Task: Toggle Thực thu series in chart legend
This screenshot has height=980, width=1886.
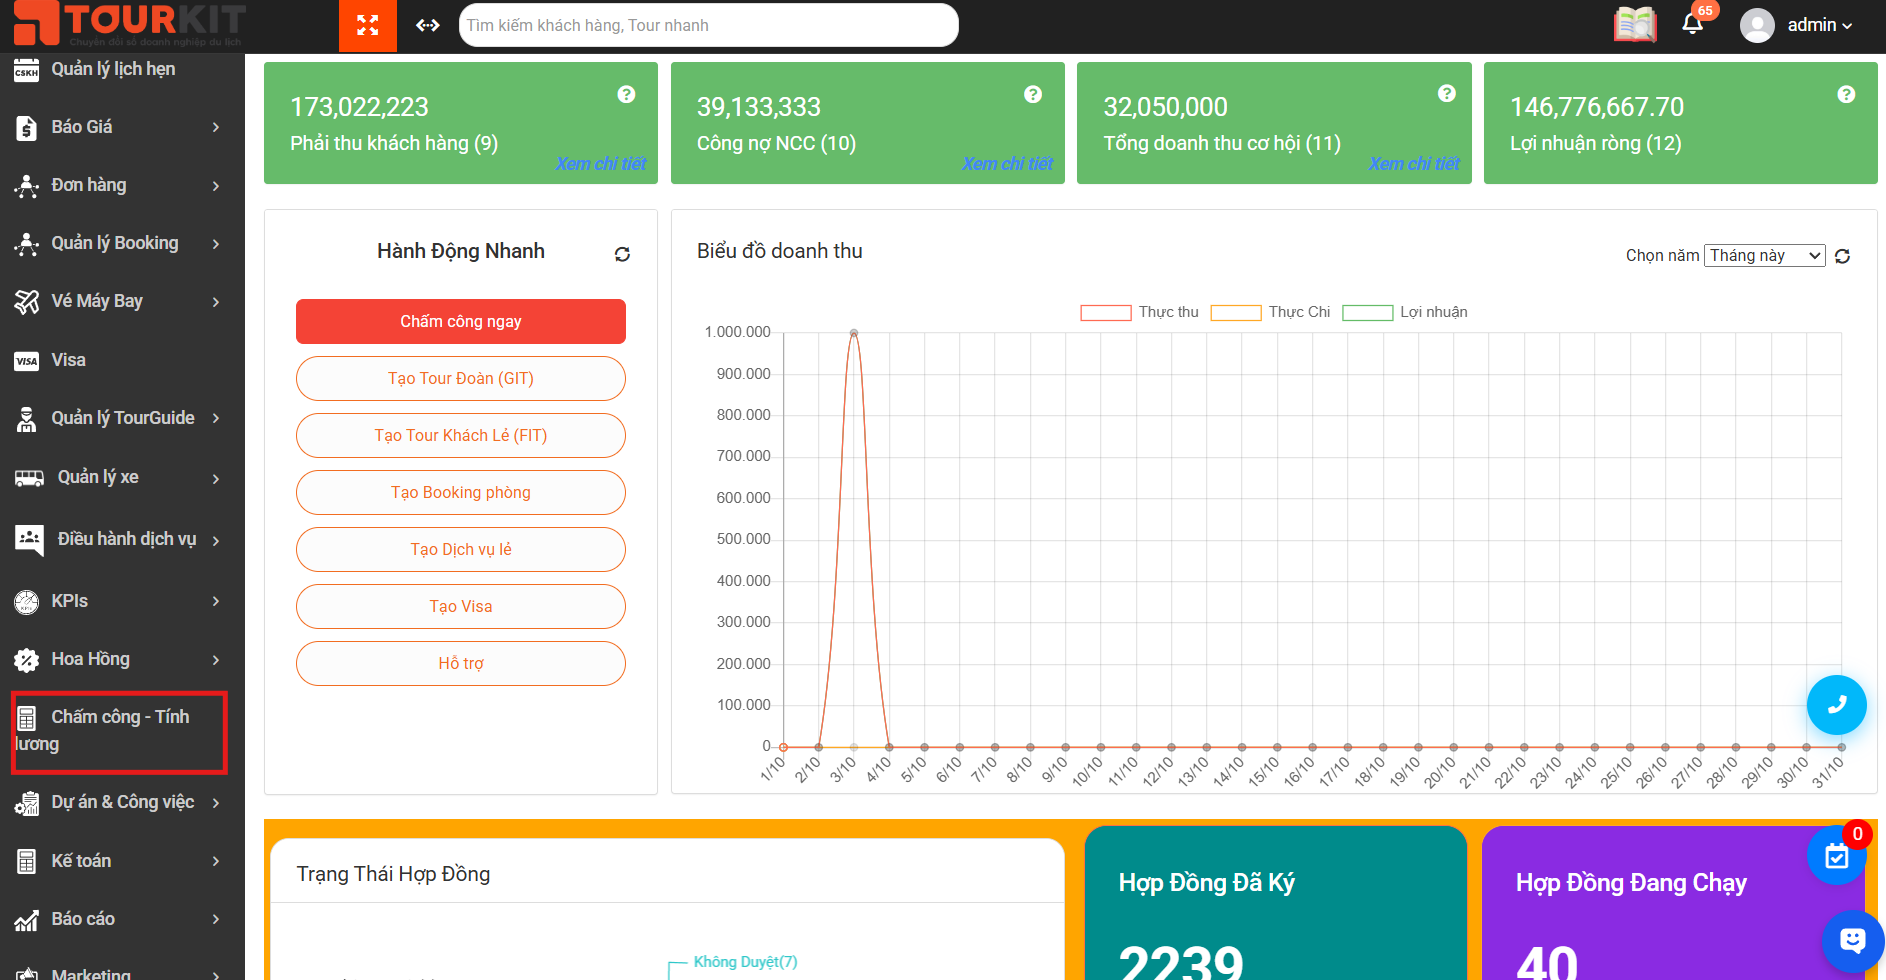Action: point(1139,312)
